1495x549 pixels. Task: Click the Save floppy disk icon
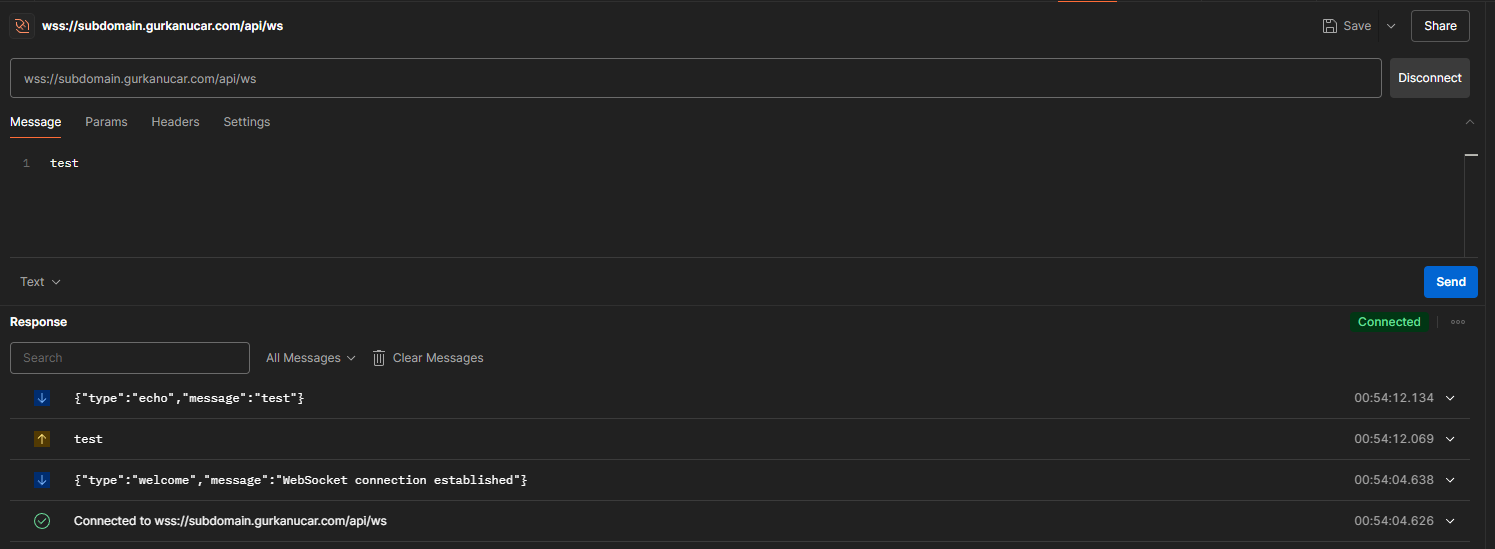(x=1330, y=26)
